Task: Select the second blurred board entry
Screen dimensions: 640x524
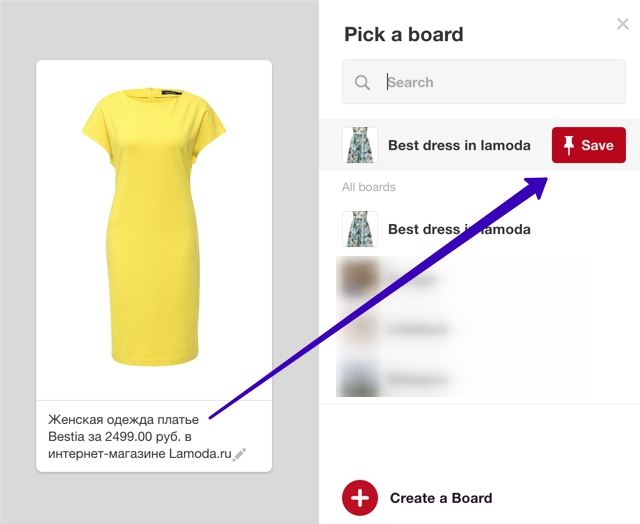Action: click(x=461, y=329)
